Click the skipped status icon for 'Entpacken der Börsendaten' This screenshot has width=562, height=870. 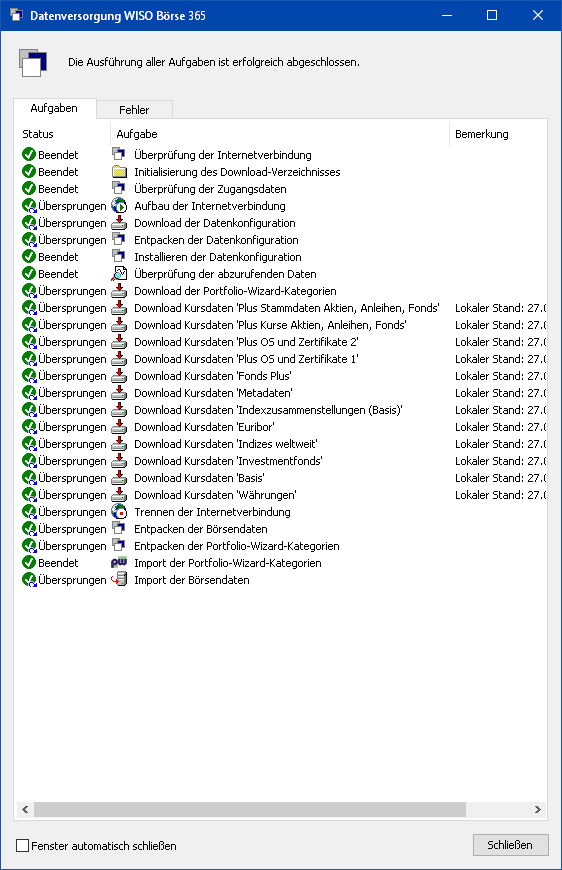pos(29,529)
